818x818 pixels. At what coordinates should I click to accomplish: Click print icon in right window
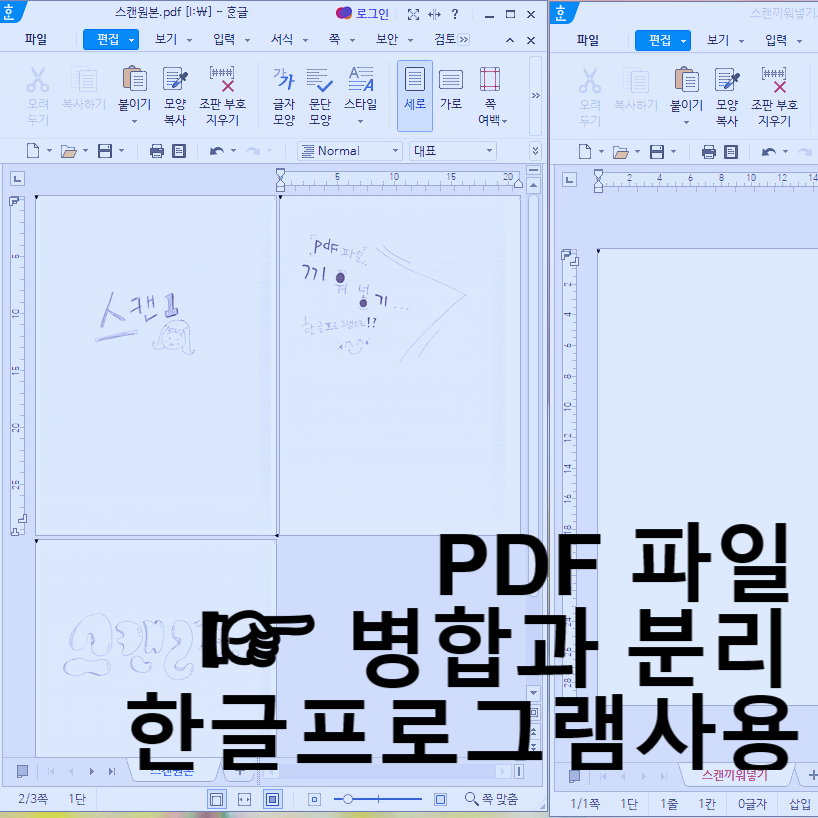click(x=708, y=152)
